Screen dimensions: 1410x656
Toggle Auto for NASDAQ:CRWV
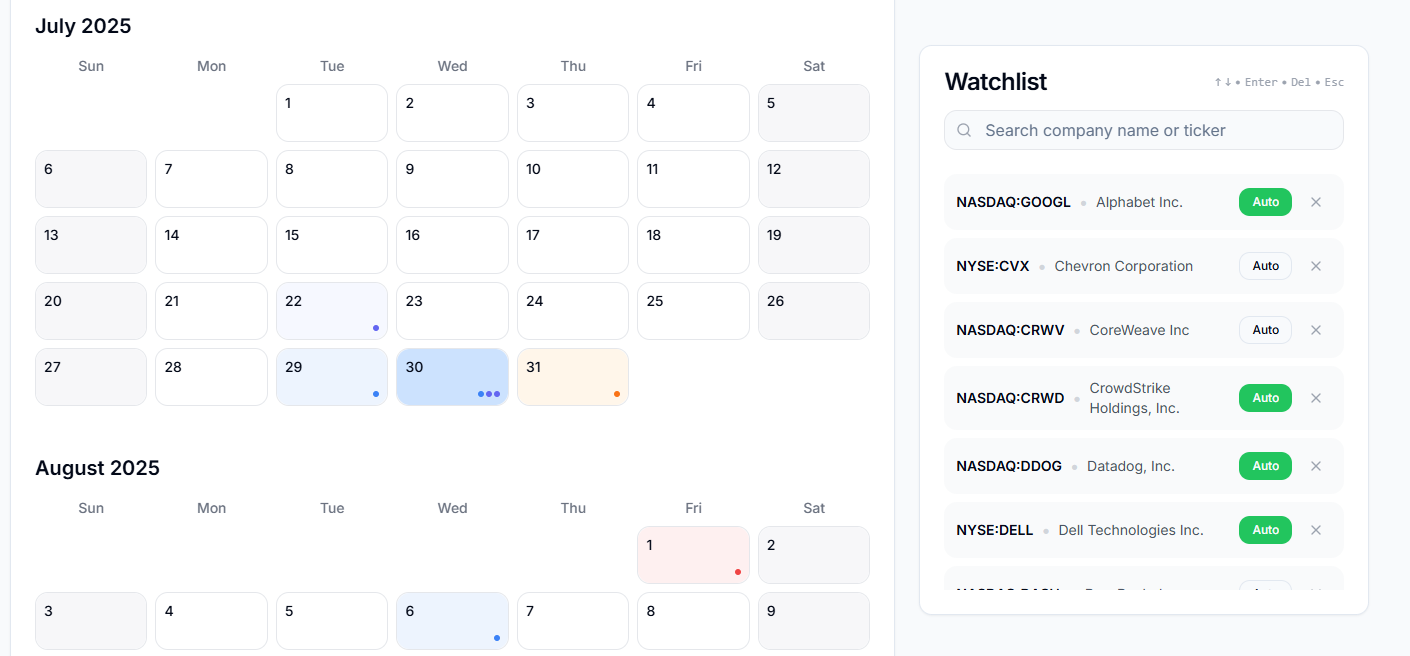click(x=1265, y=330)
